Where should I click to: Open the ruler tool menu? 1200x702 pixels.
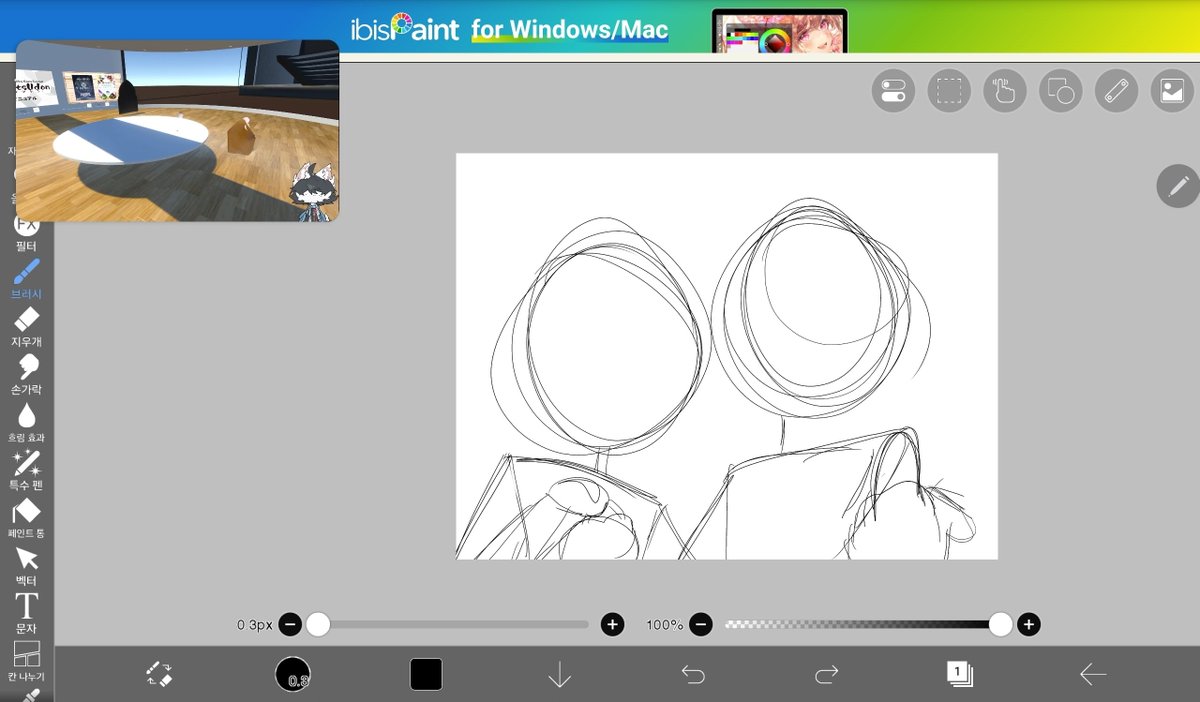click(1117, 91)
